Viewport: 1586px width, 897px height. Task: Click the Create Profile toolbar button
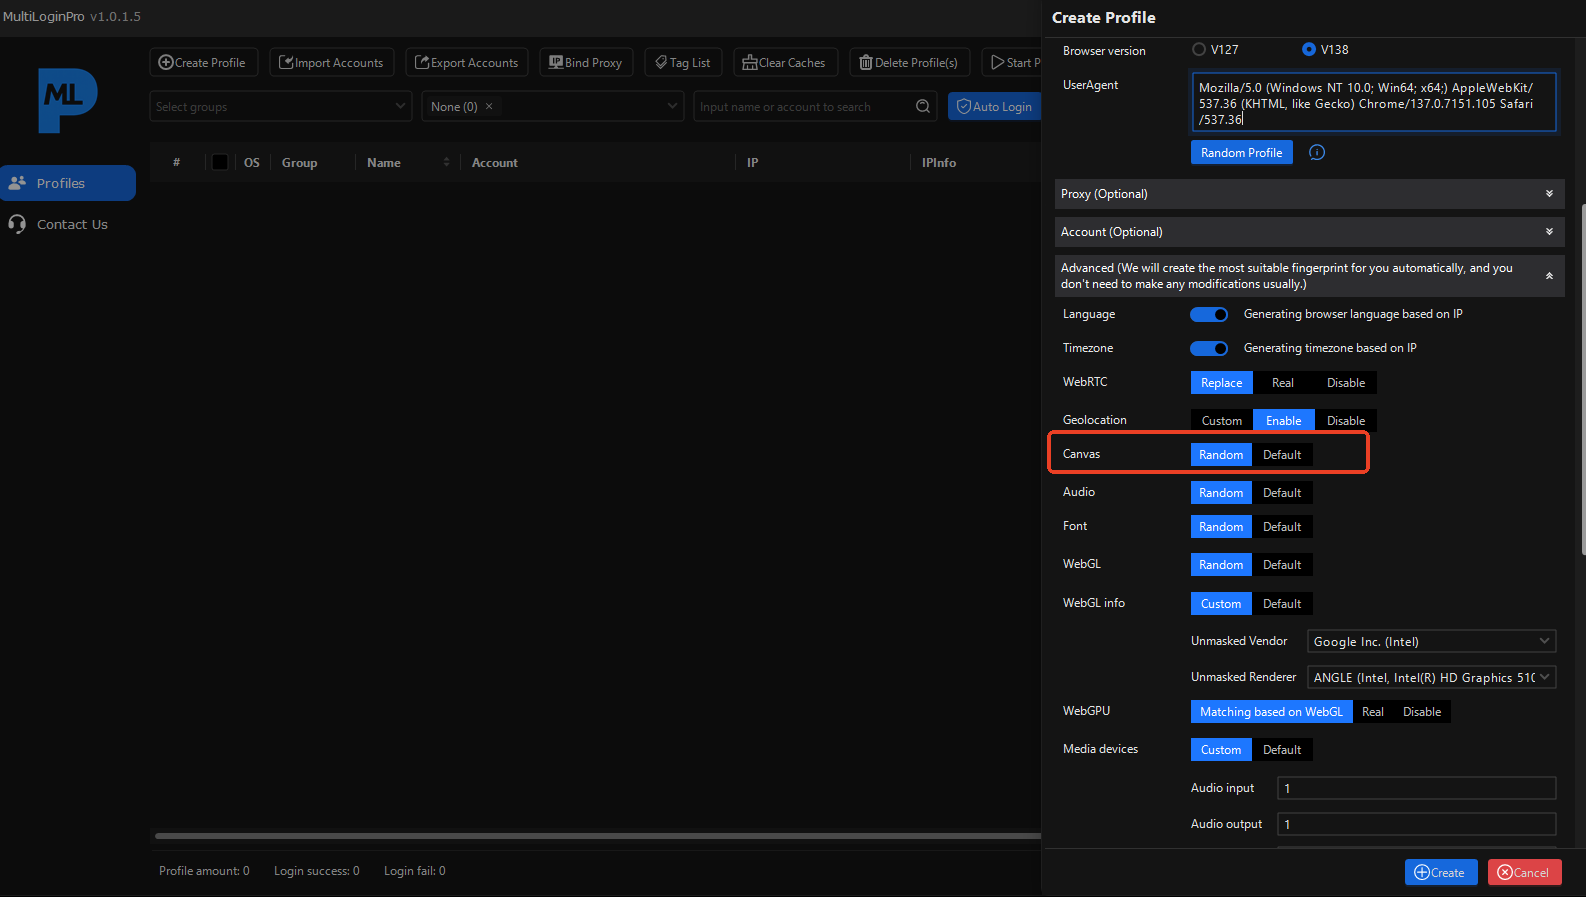coord(204,62)
